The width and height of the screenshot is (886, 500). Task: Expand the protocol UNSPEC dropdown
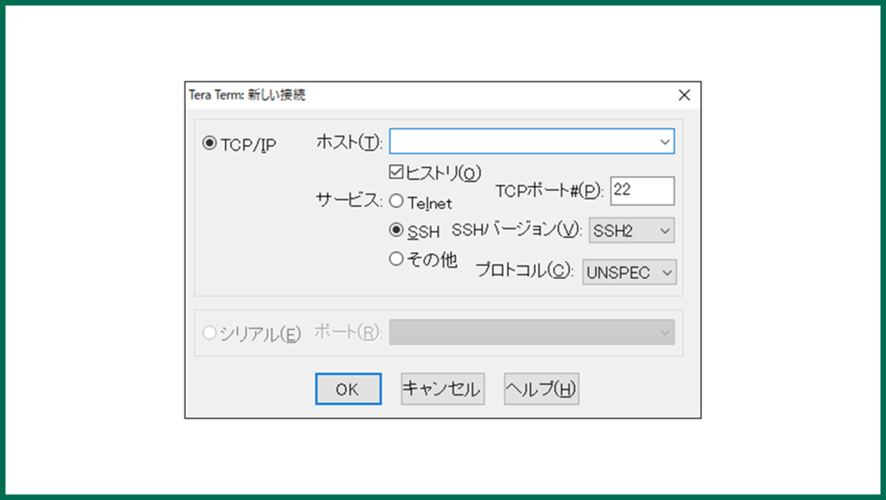(x=629, y=272)
